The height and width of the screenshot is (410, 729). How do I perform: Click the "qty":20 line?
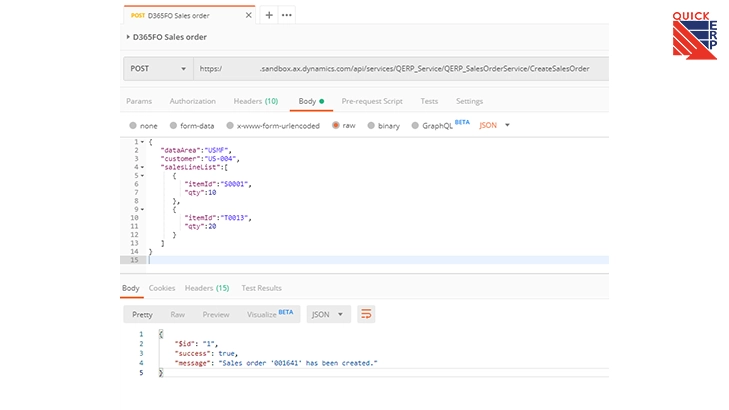[x=200, y=226]
